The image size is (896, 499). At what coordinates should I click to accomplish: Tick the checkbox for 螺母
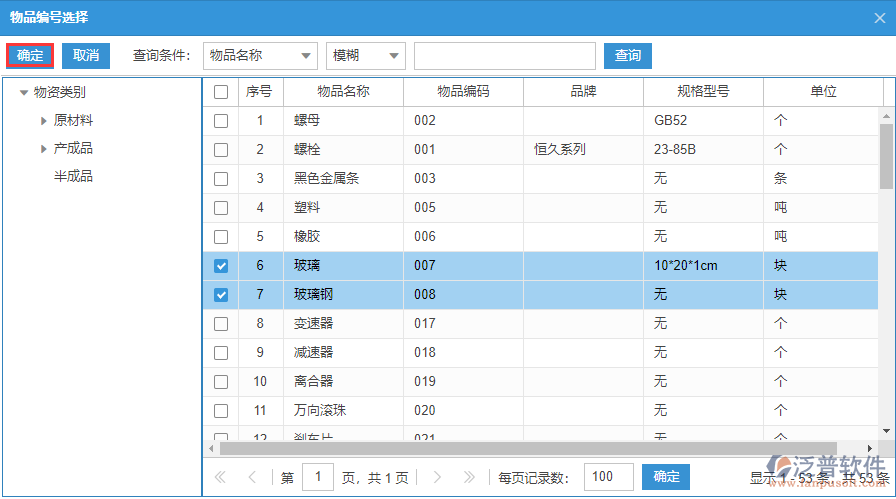[221, 121]
